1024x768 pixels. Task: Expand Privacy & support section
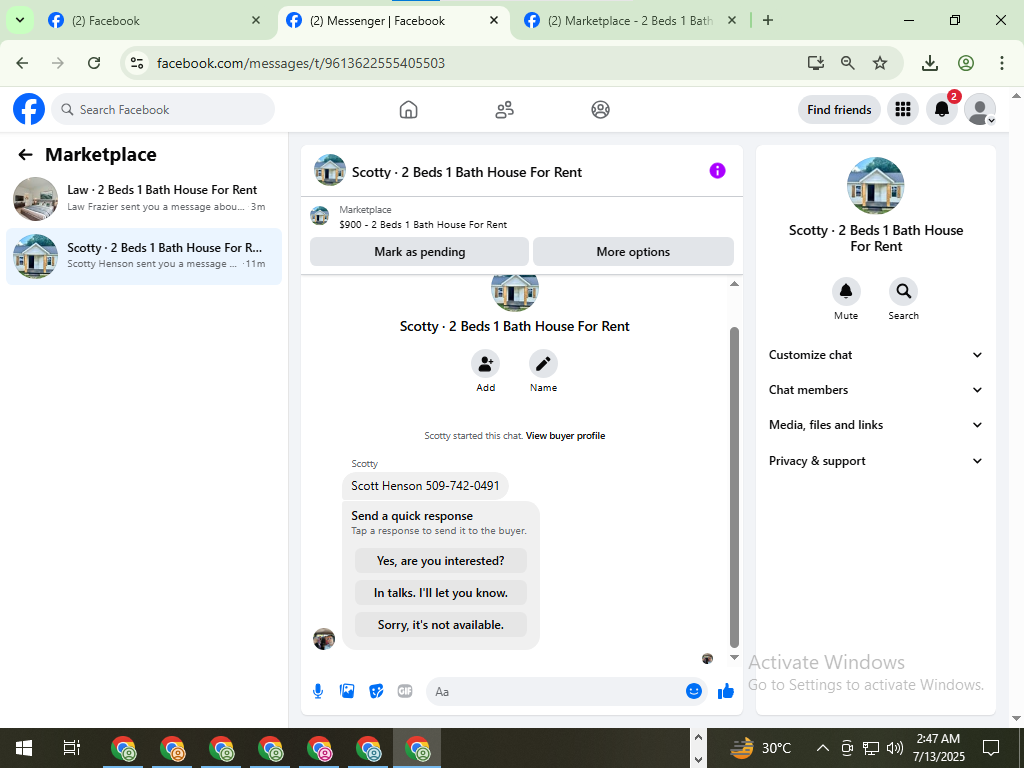(x=876, y=461)
